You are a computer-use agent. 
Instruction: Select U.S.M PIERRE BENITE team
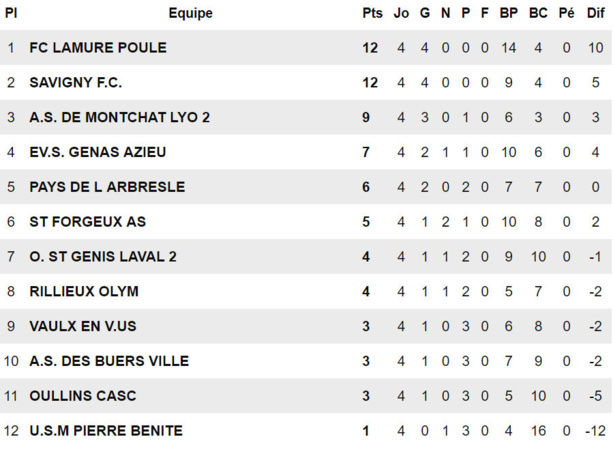(x=106, y=431)
